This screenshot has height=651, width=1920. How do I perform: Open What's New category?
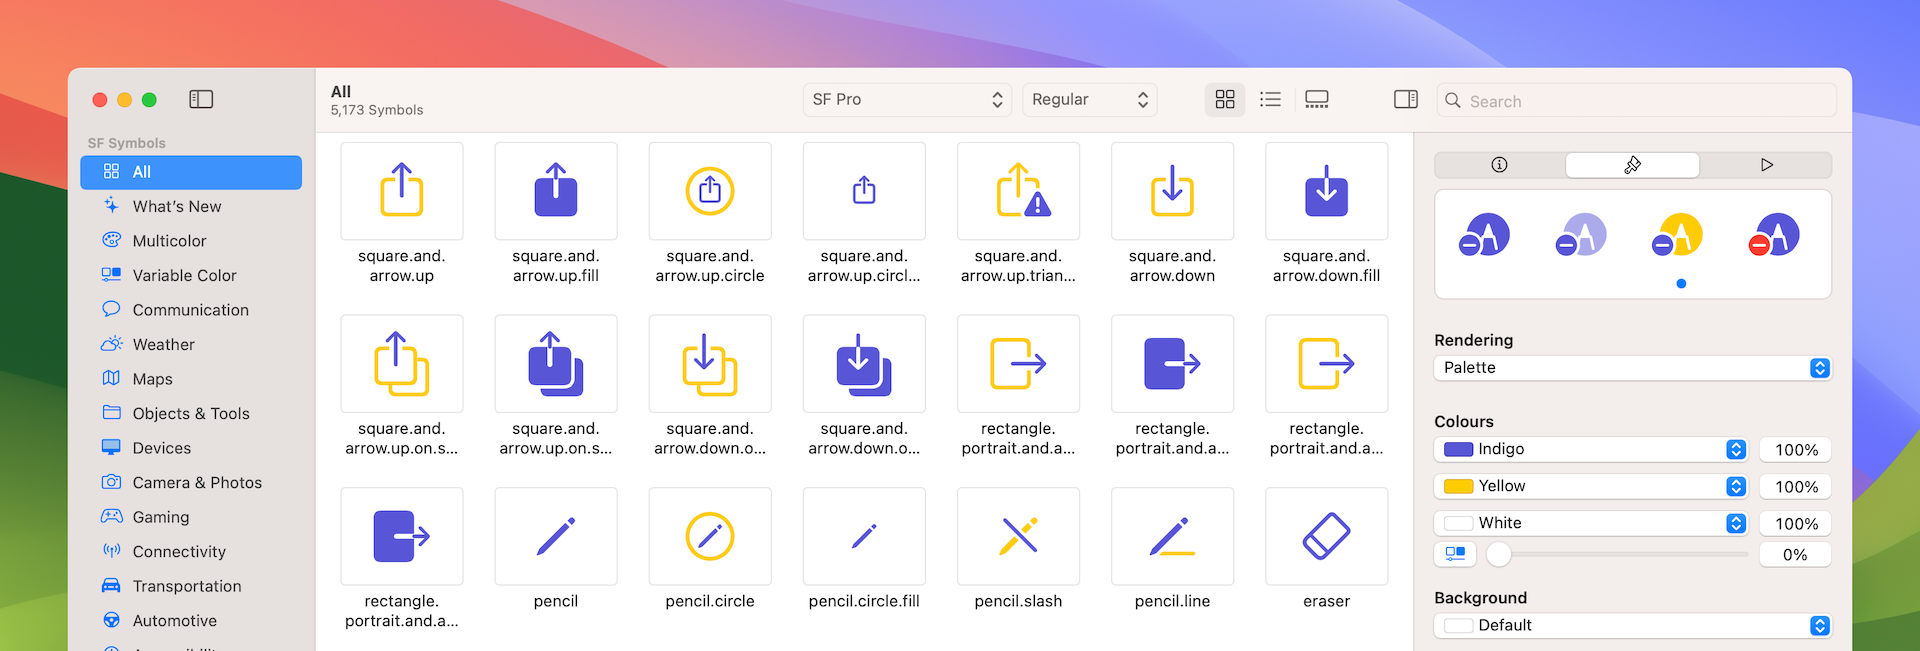click(x=191, y=206)
